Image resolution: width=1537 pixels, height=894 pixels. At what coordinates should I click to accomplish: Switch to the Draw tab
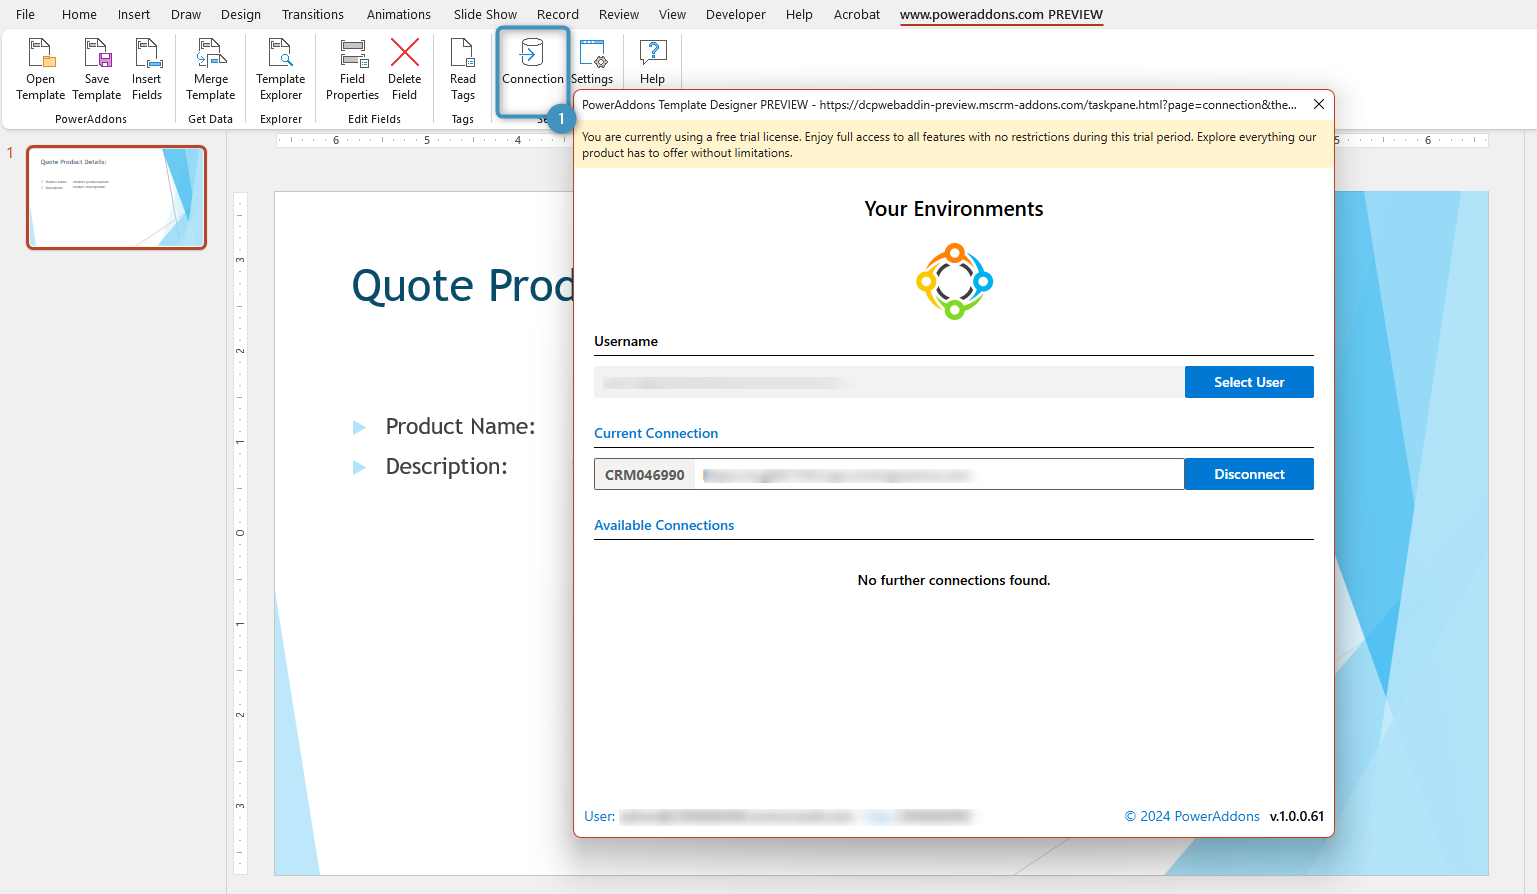pos(186,14)
